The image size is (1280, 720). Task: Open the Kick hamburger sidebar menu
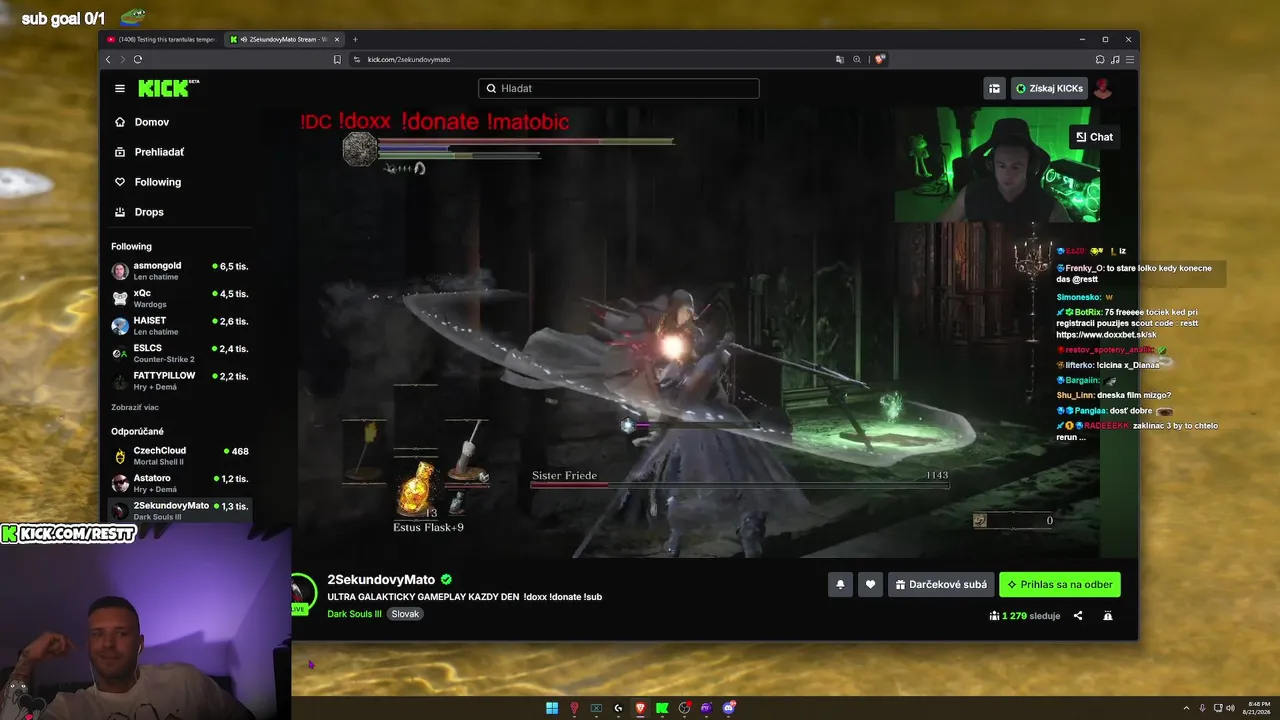click(x=120, y=88)
